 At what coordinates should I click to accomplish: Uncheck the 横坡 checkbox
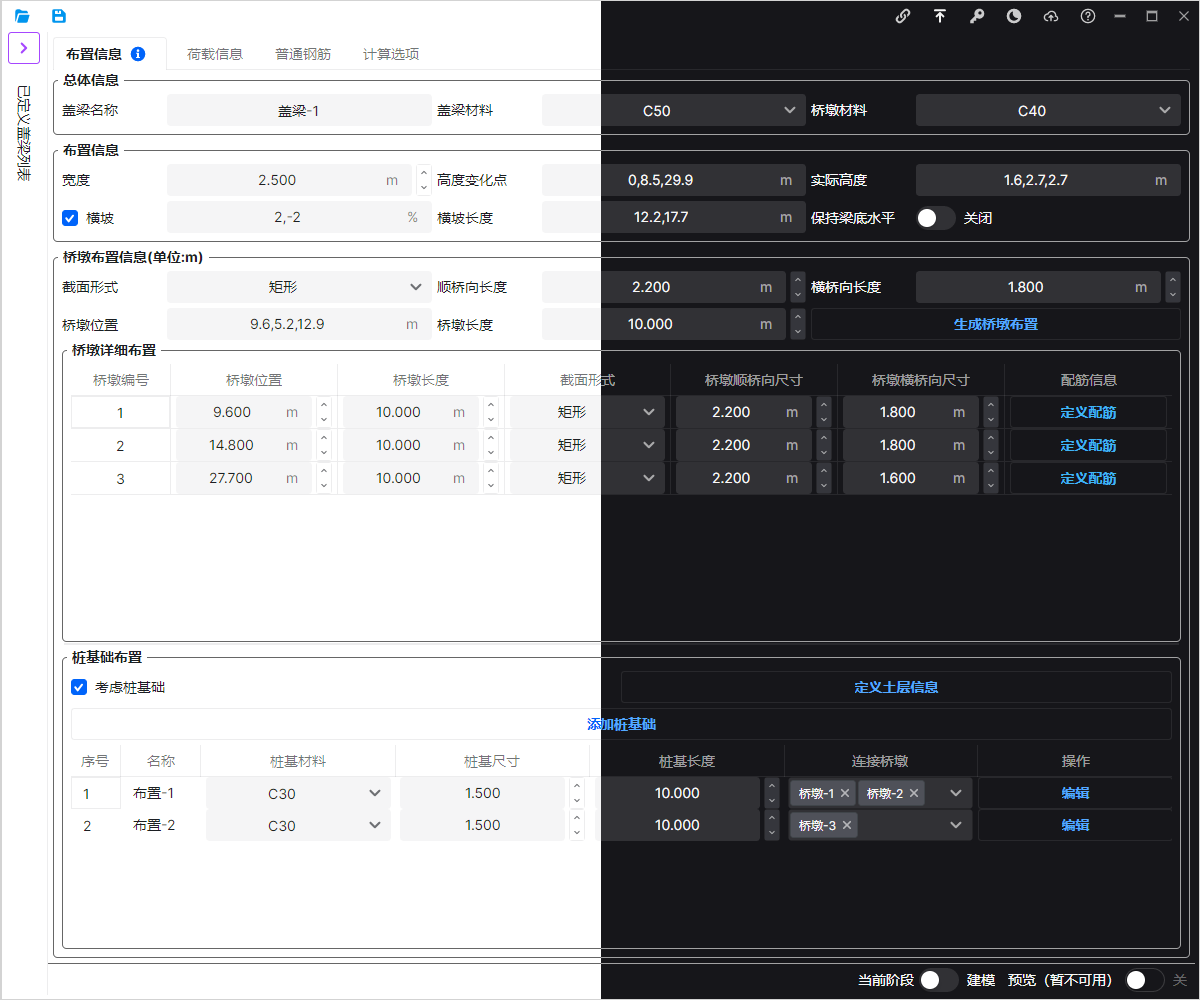click(x=70, y=217)
